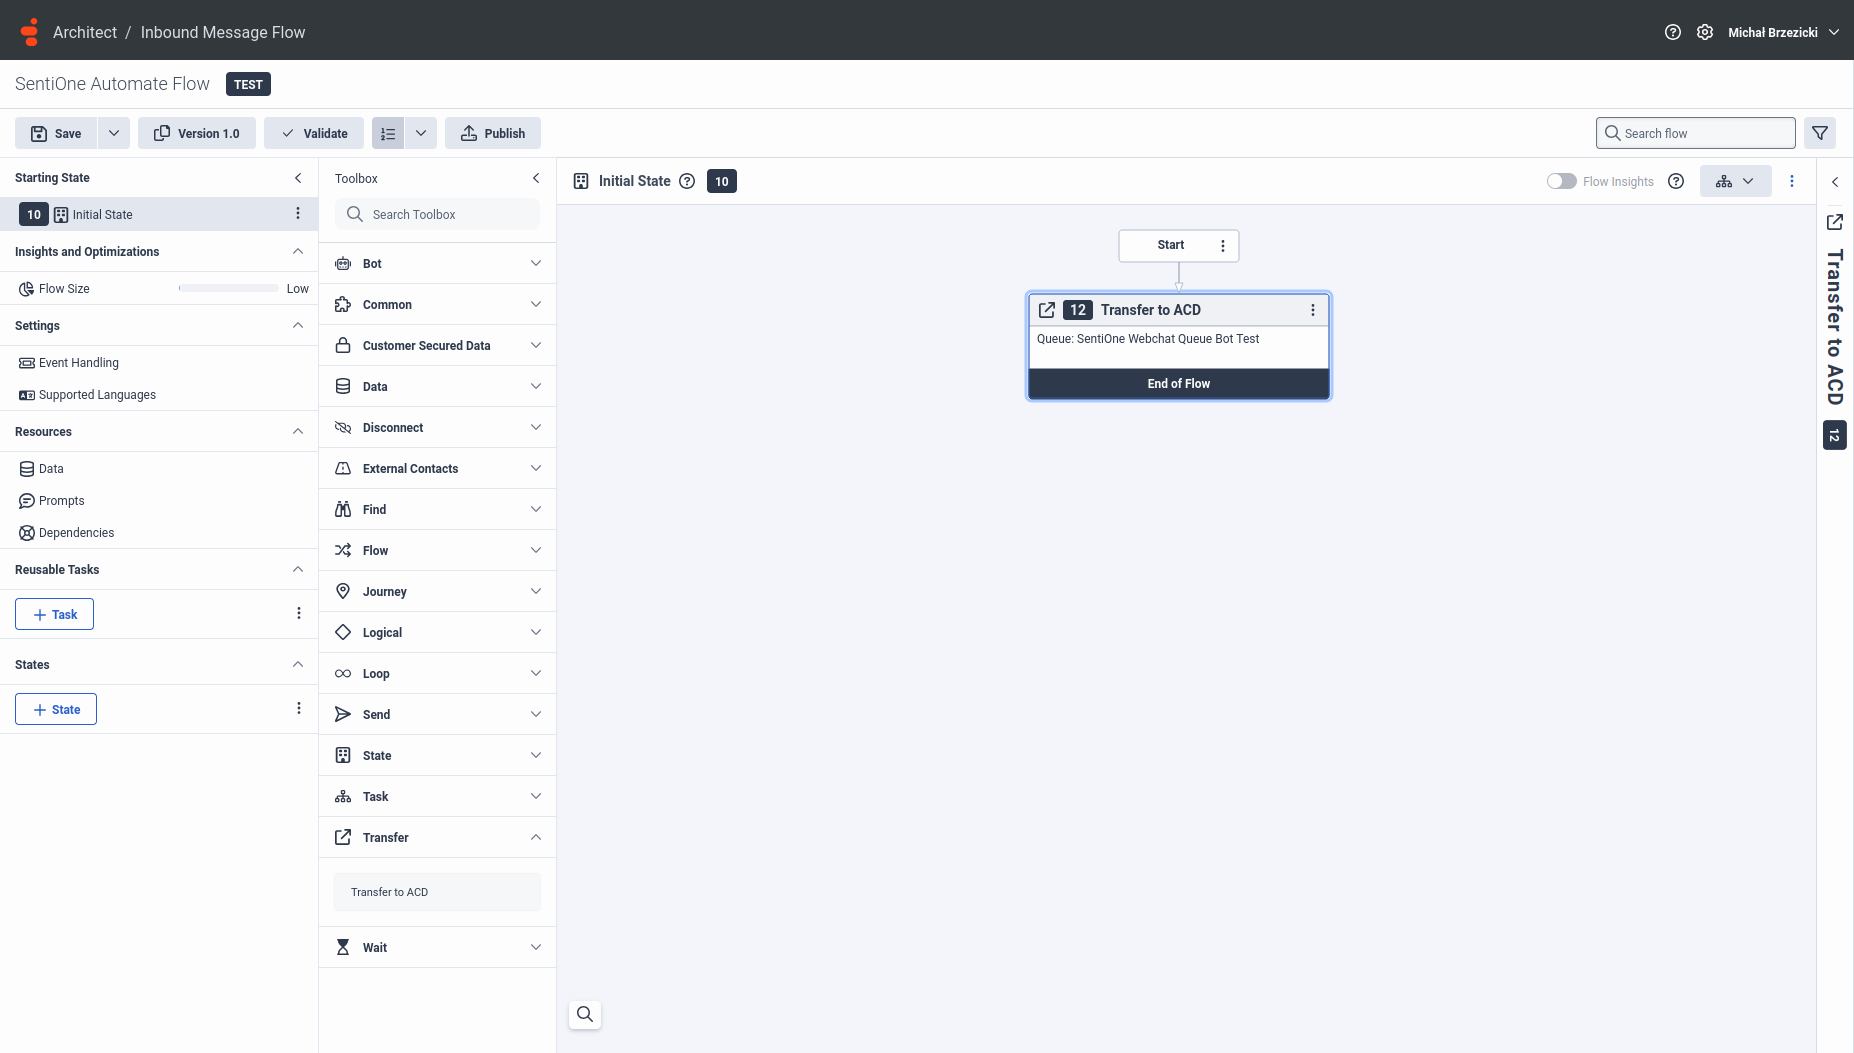Click the Initial State help icon
Image resolution: width=1854 pixels, height=1053 pixels.
pos(687,181)
